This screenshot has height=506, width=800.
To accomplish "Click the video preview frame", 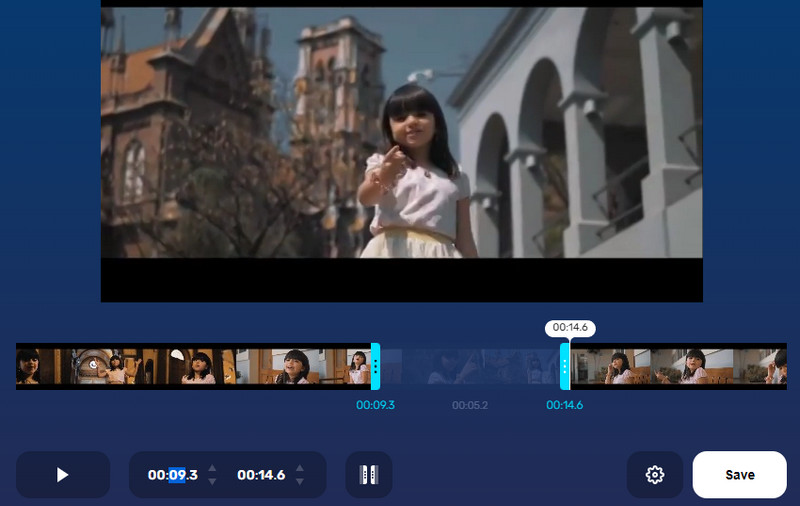I will coord(402,151).
